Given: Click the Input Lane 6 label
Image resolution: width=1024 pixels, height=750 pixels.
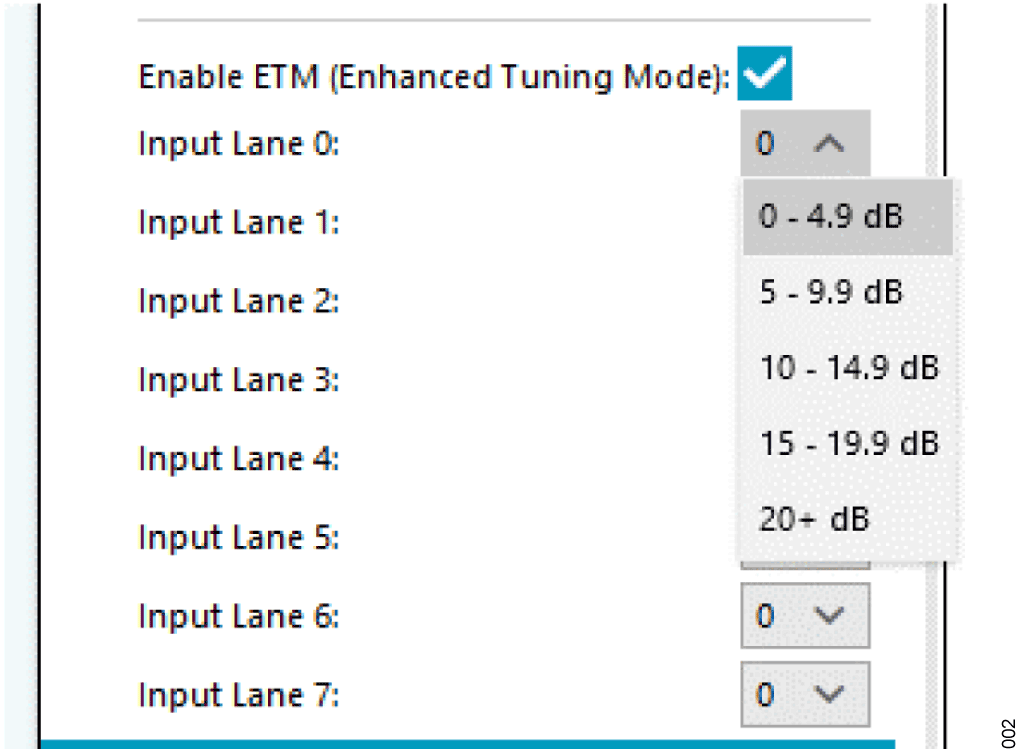Looking at the screenshot, I should [x=239, y=616].
